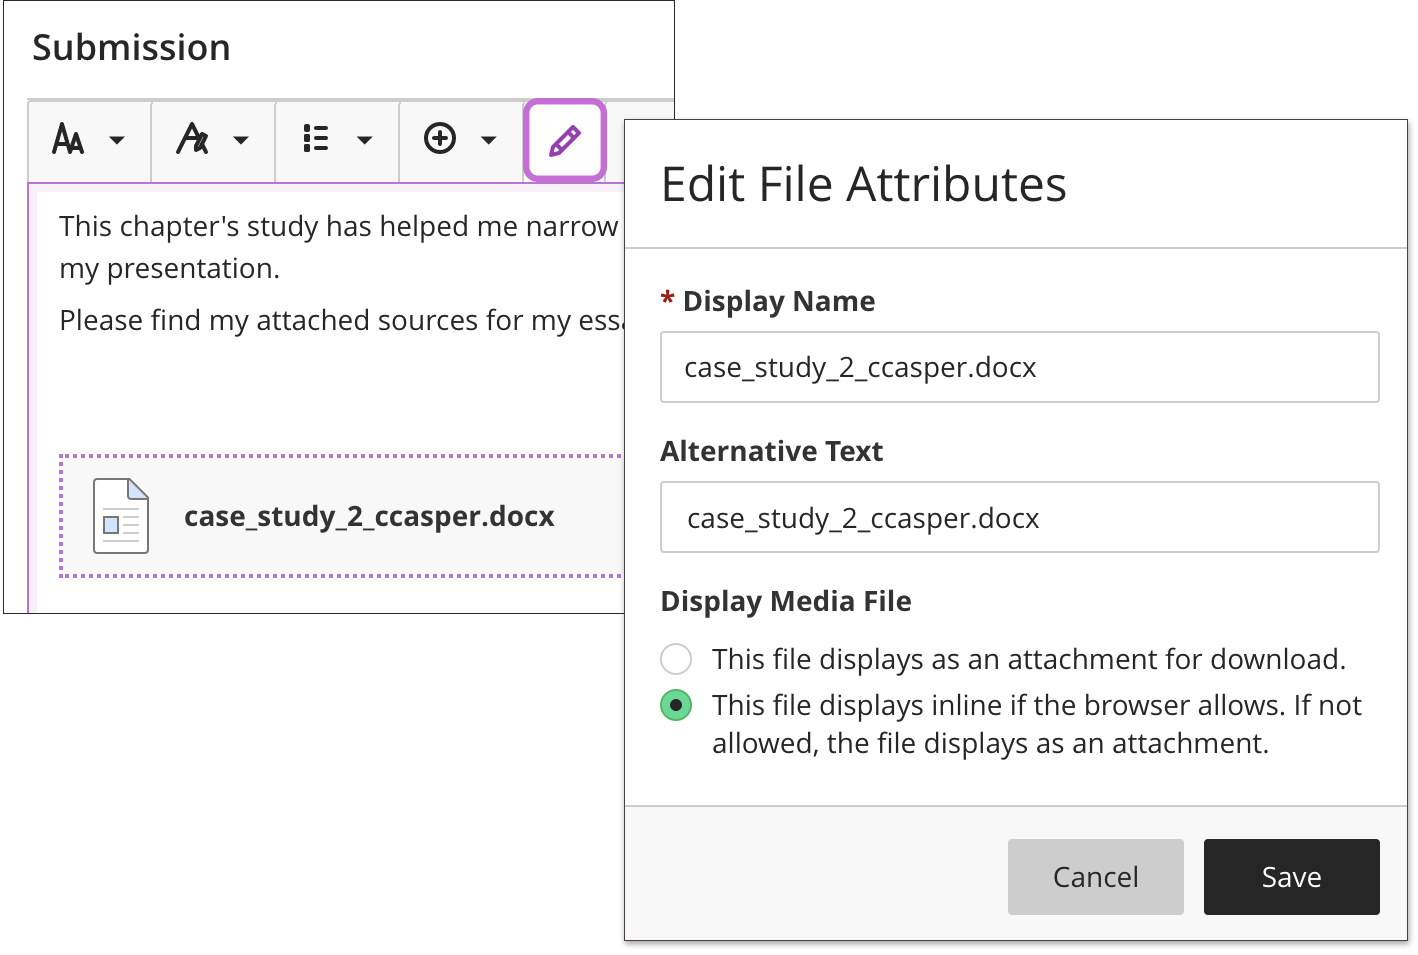This screenshot has height=955, width=1418.
Task: Select the attached case_study_2_ccasper.docx file name
Action: click(369, 516)
